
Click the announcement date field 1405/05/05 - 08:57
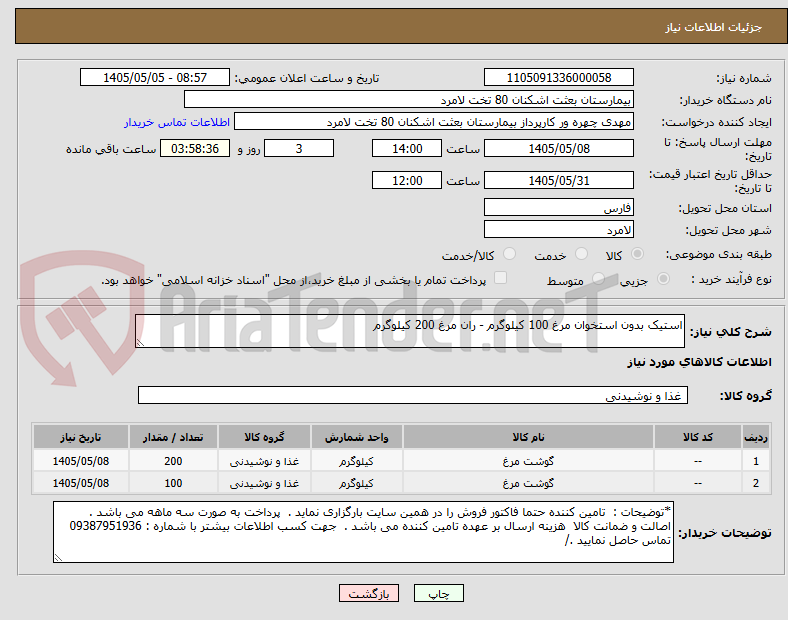pos(155,78)
